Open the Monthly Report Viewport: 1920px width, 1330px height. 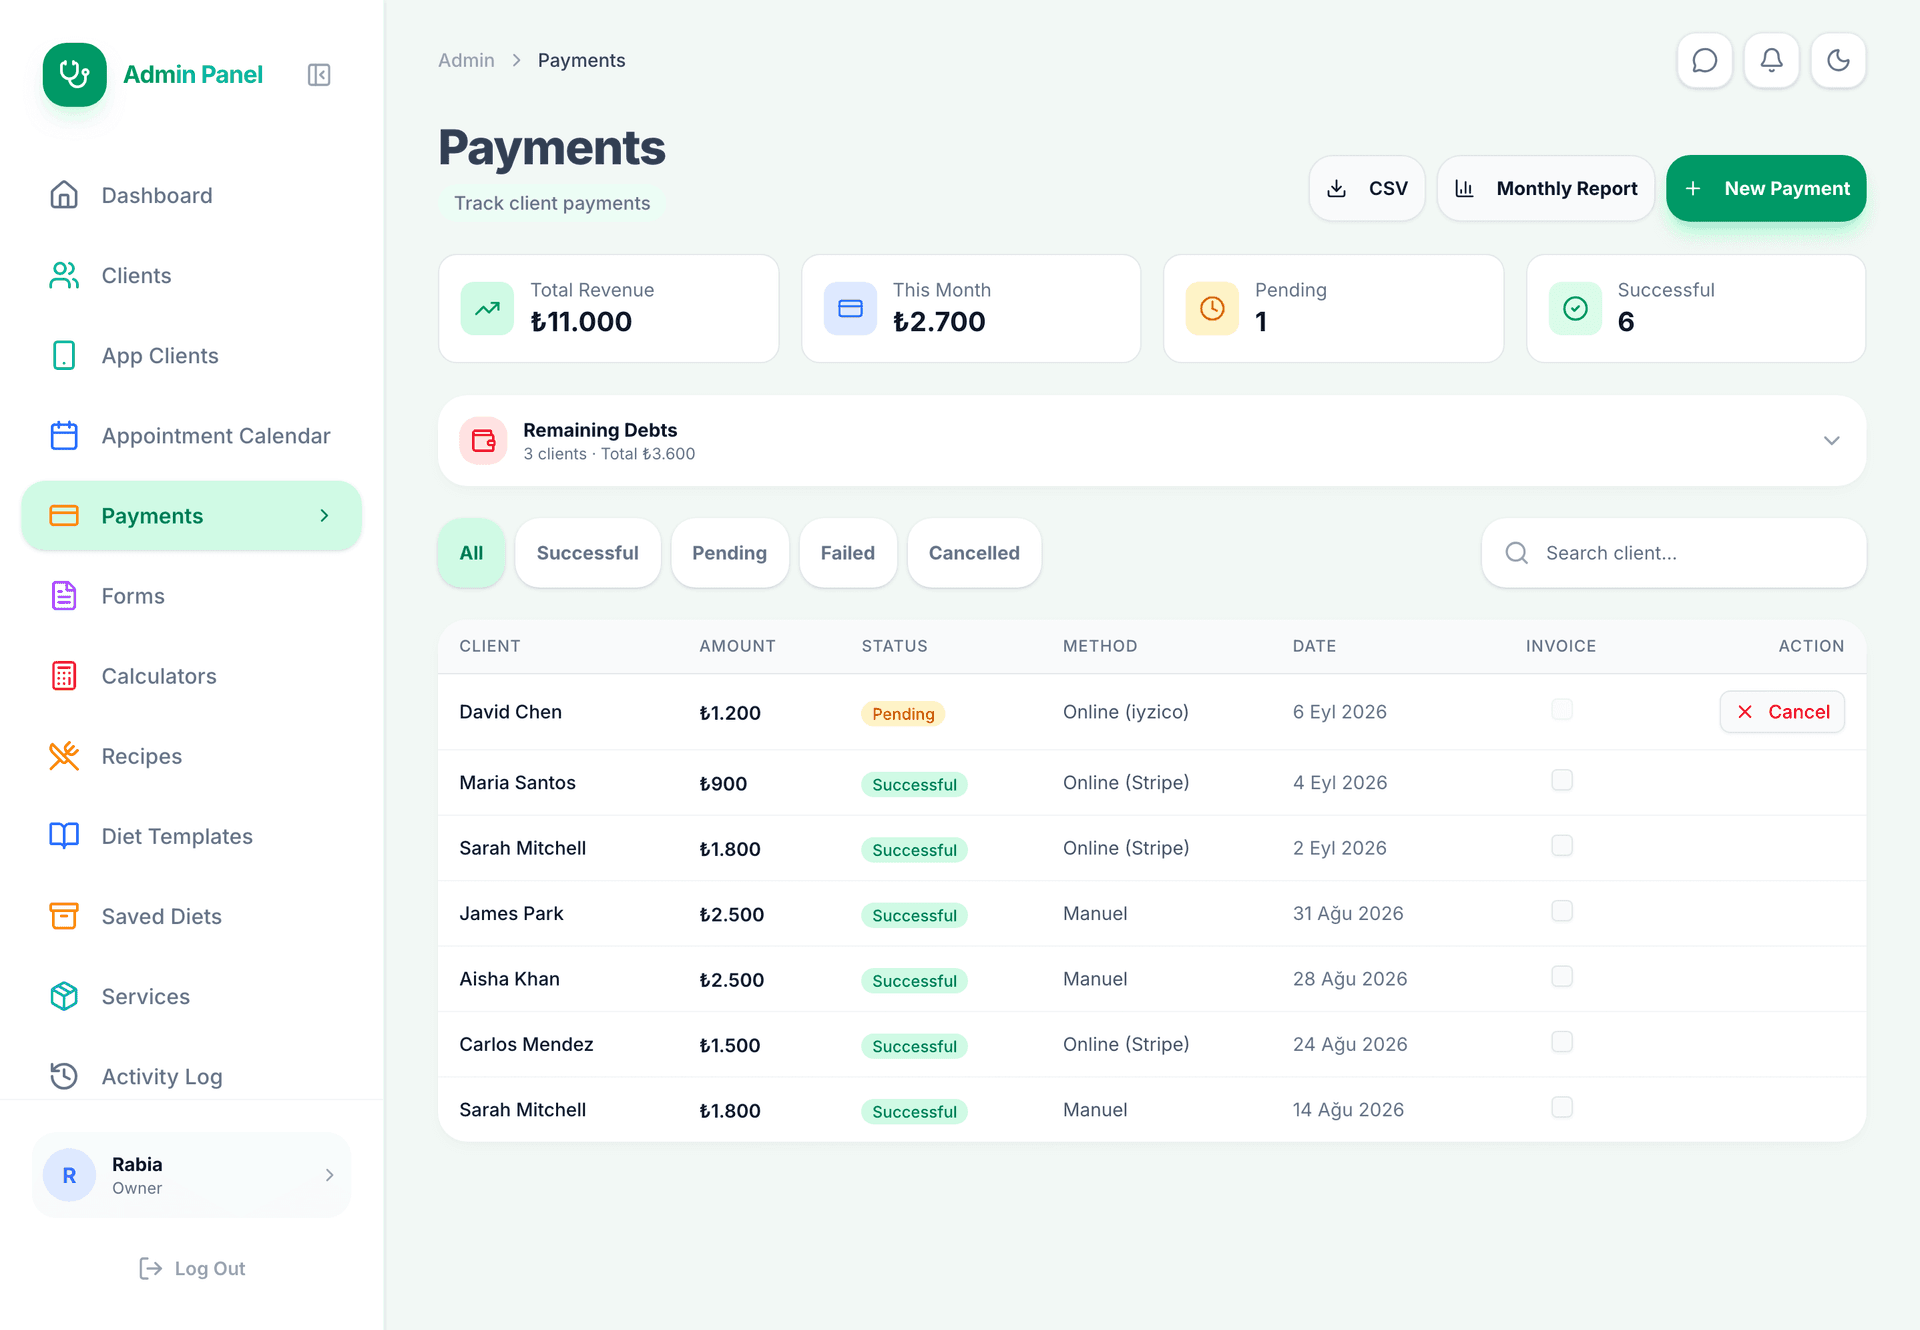coord(1545,188)
